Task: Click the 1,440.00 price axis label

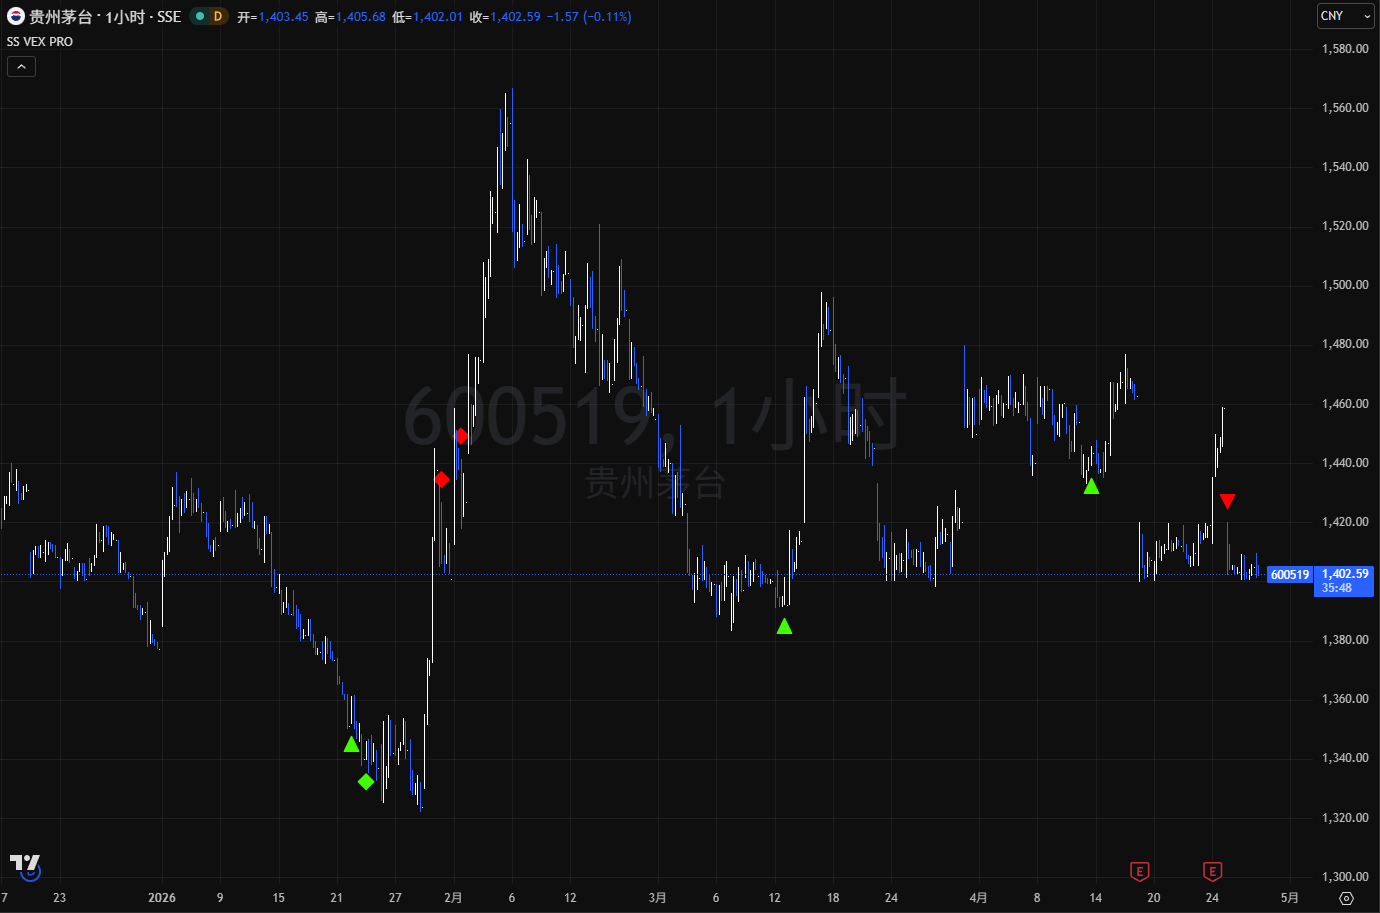Action: [1345, 463]
